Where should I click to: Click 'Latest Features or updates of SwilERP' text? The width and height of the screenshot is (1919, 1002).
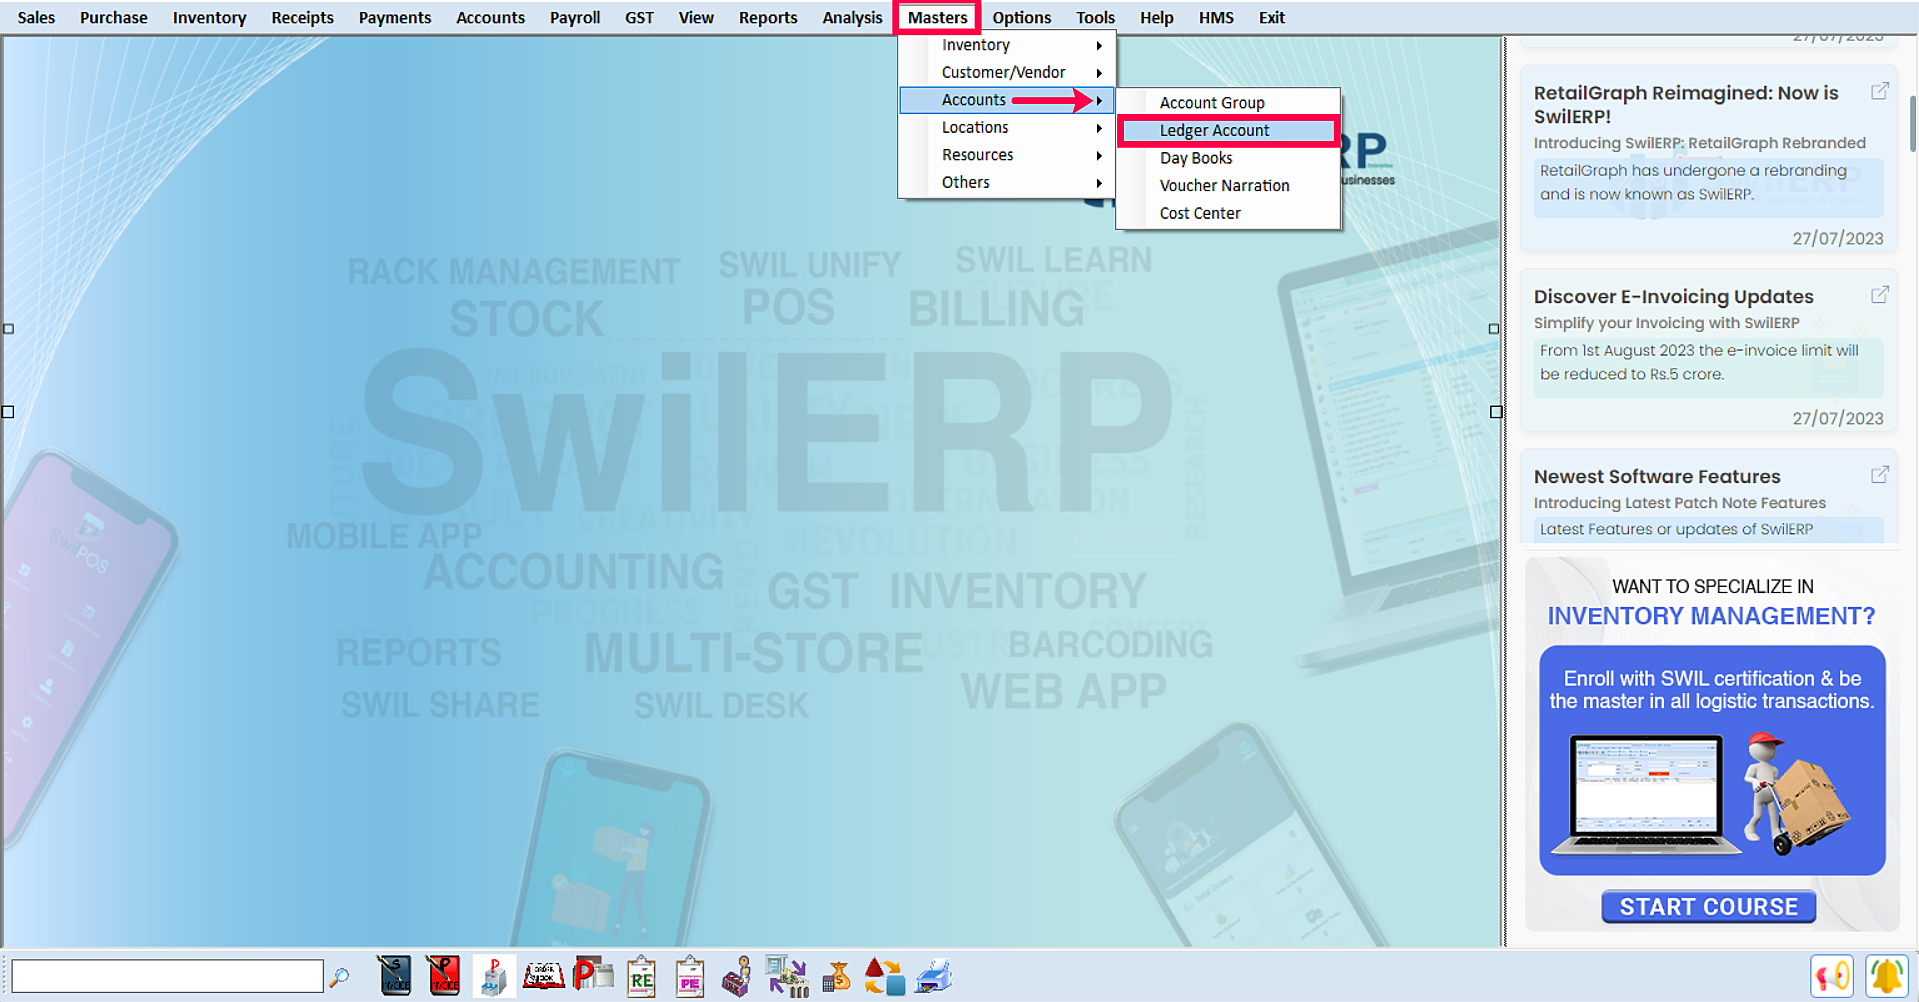tap(1676, 529)
